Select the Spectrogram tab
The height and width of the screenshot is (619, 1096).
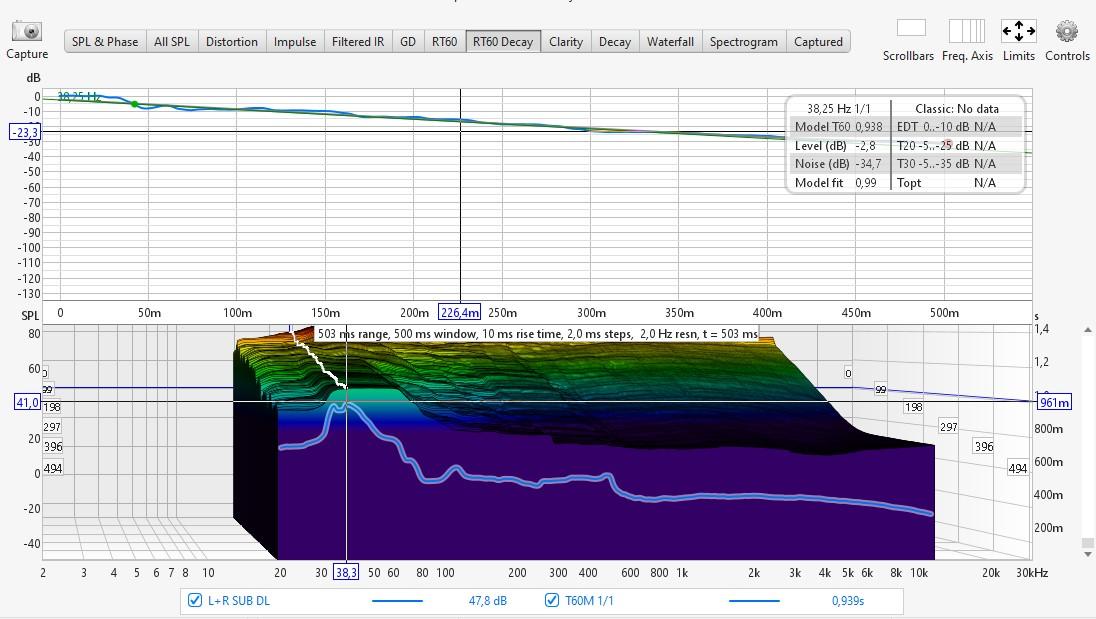pos(743,42)
